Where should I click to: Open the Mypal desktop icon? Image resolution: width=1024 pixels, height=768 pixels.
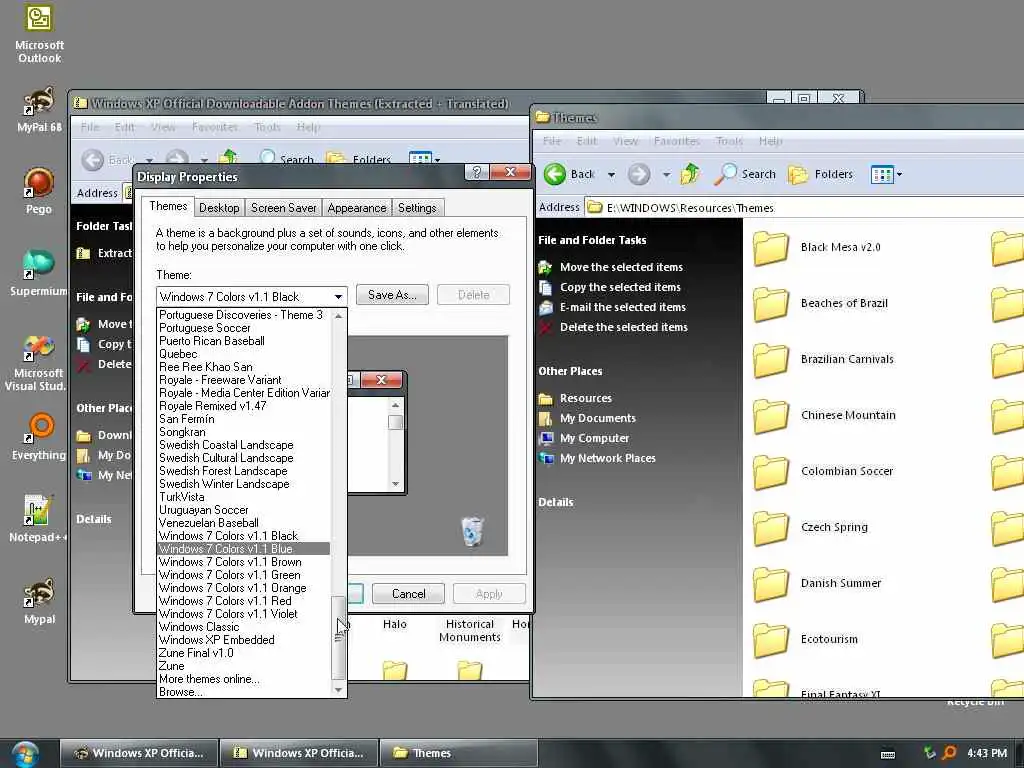39,601
